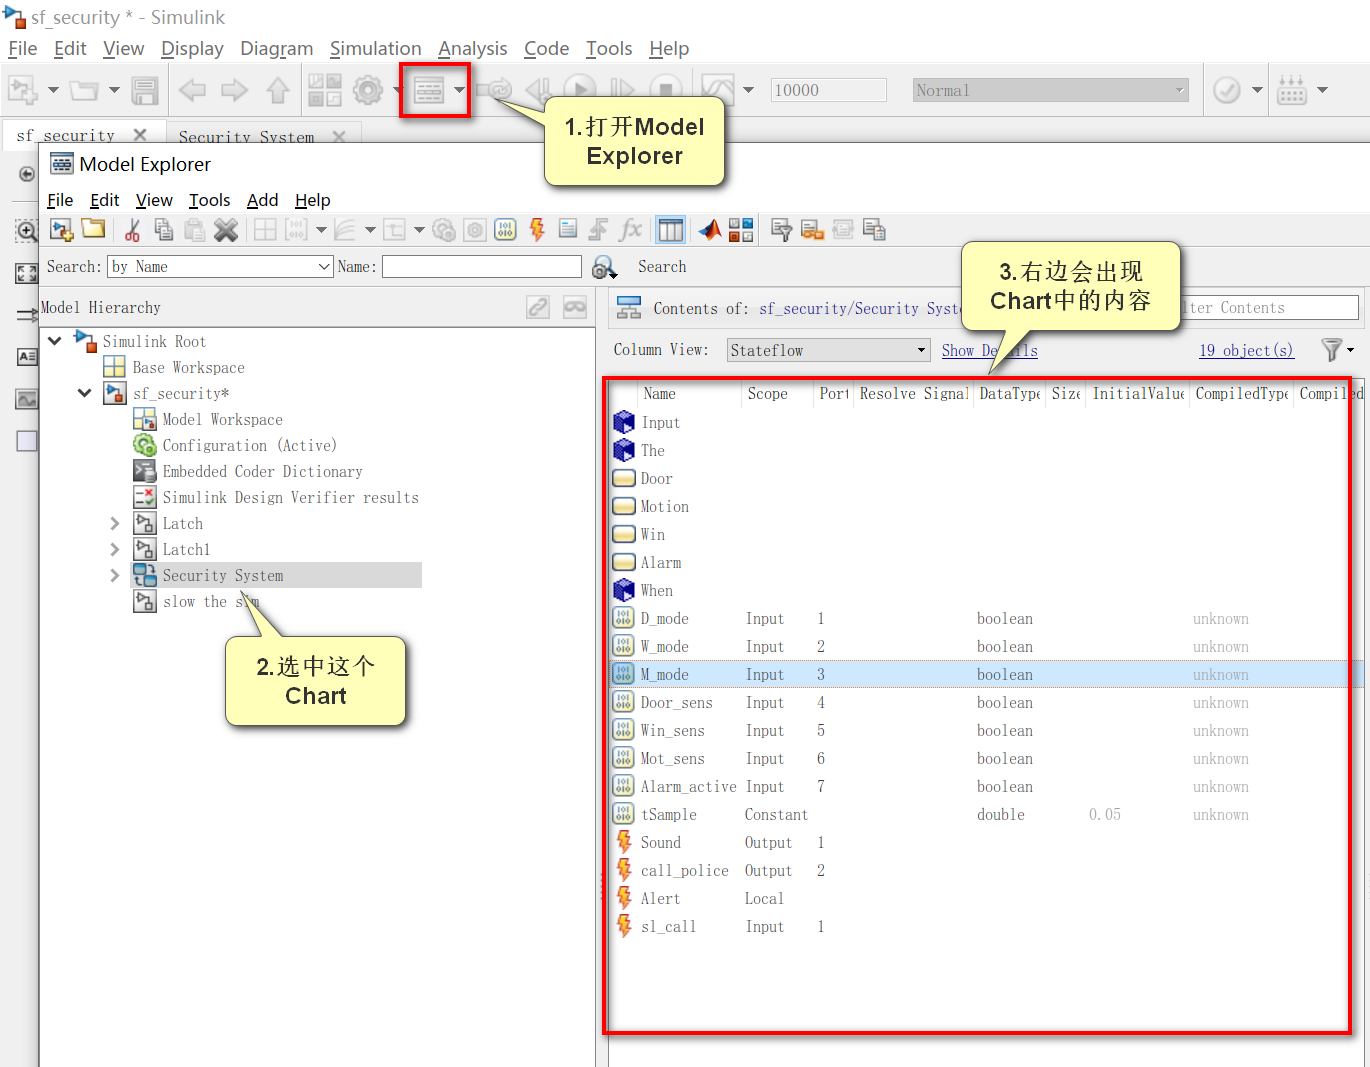Click the fx Add Function icon
Image resolution: width=1370 pixels, height=1067 pixels.
pos(631,230)
